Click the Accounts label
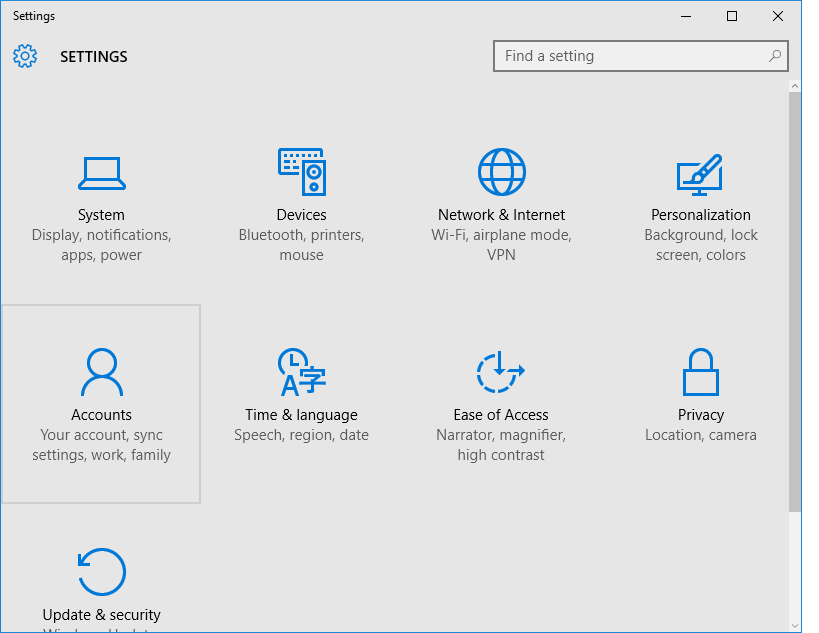Image resolution: width=819 pixels, height=633 pixels. 101,415
